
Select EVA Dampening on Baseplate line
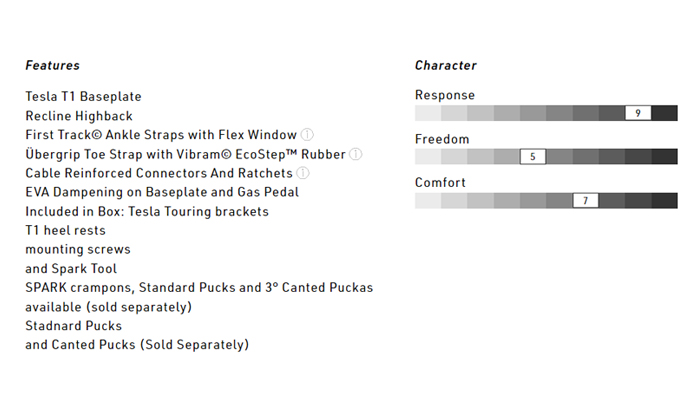[162, 192]
